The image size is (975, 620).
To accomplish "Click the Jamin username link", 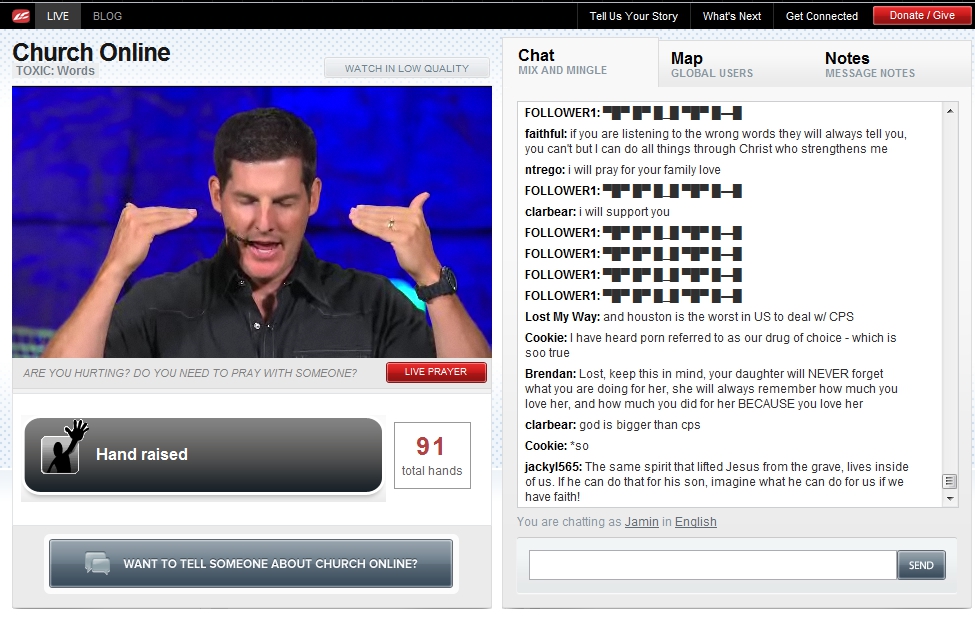I will (640, 522).
